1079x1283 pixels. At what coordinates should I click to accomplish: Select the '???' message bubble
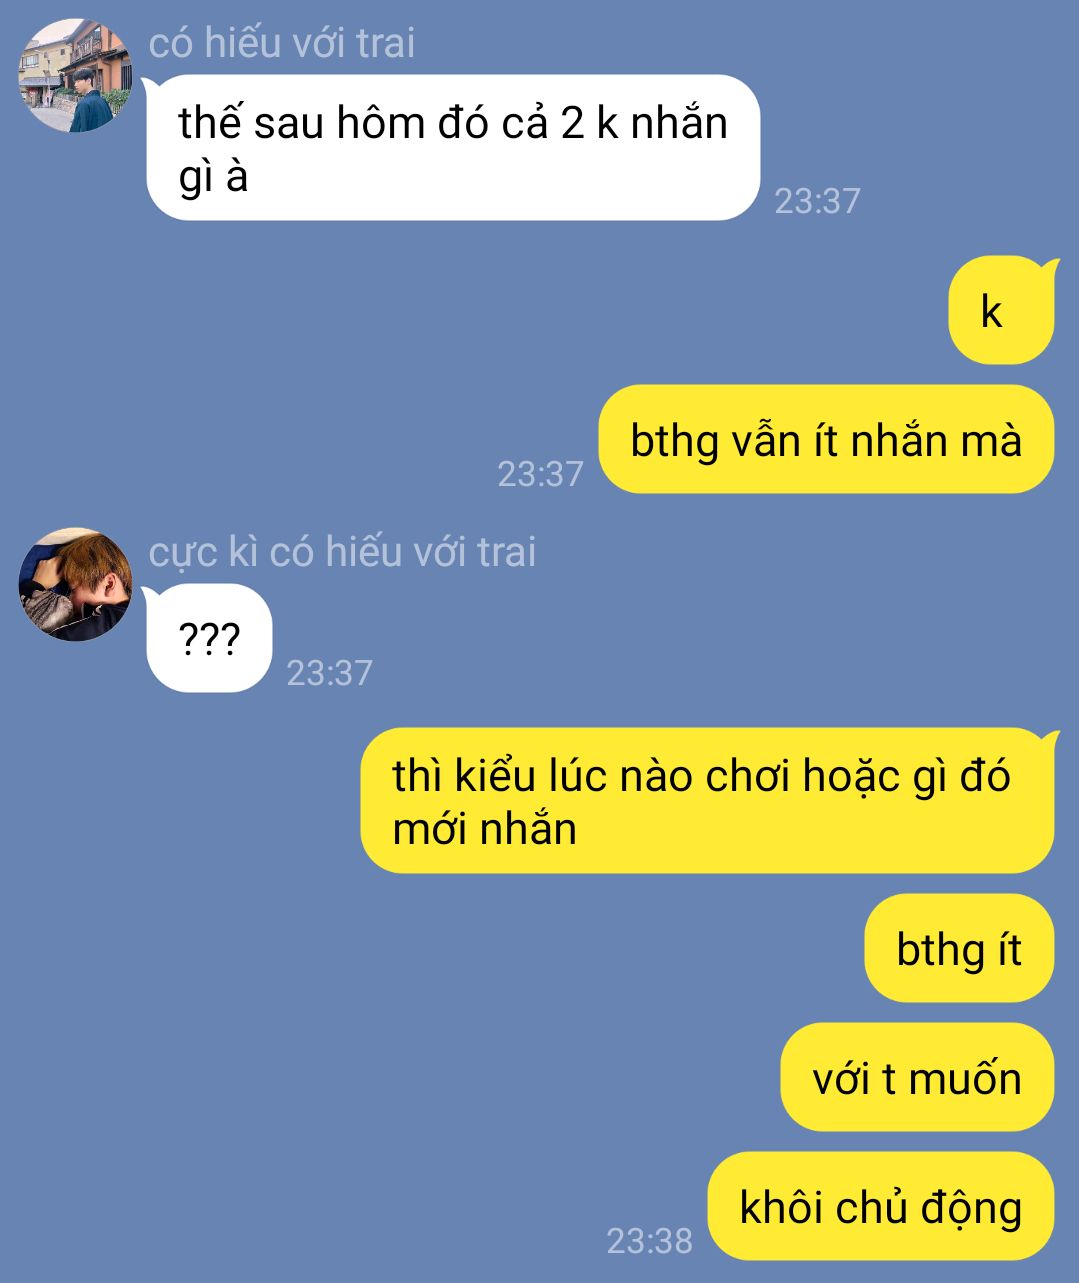209,638
